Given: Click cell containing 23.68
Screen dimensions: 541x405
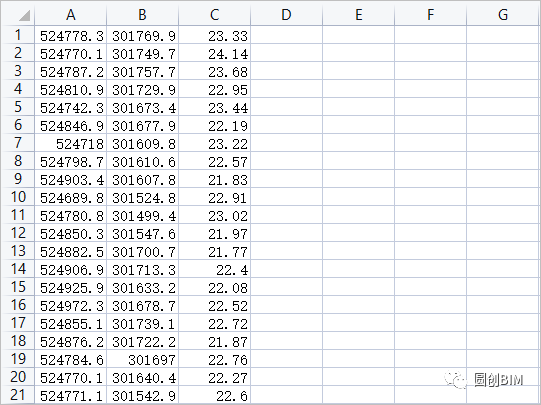Looking at the screenshot, I should [215, 71].
